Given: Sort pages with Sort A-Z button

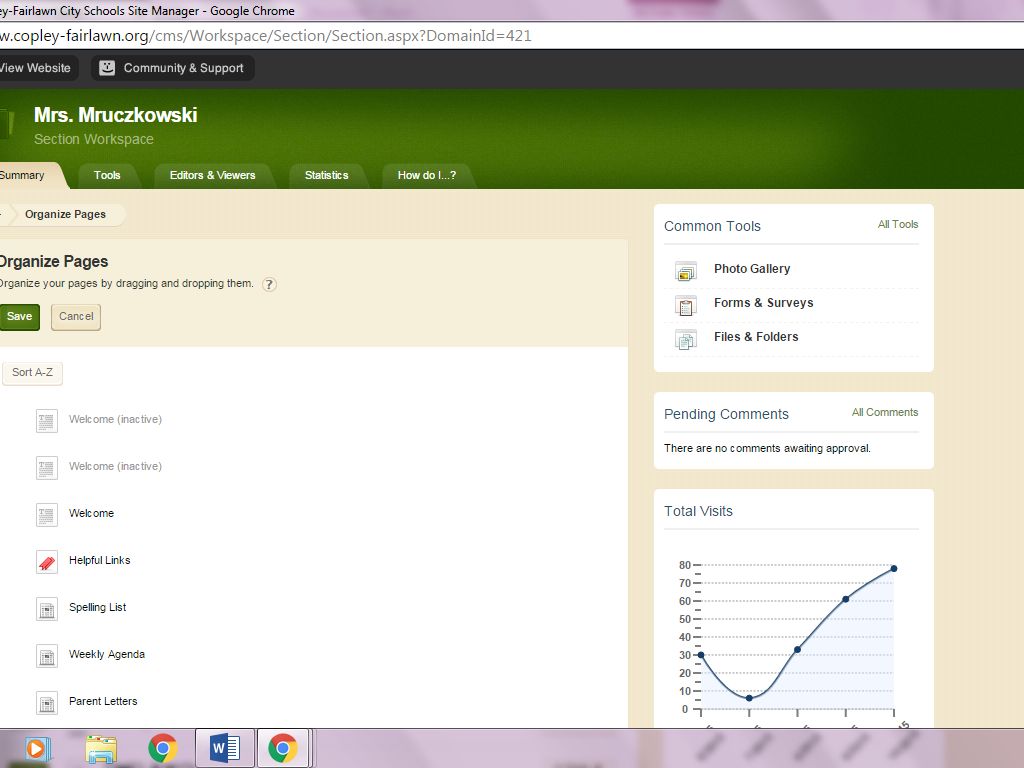Looking at the screenshot, I should [x=32, y=373].
